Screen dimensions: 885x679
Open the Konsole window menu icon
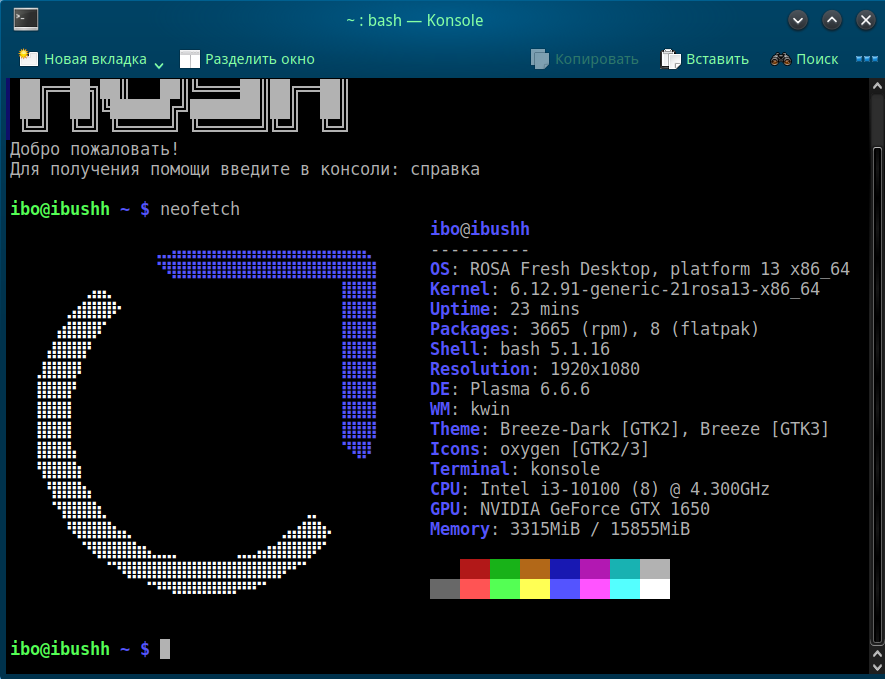click(x=26, y=20)
